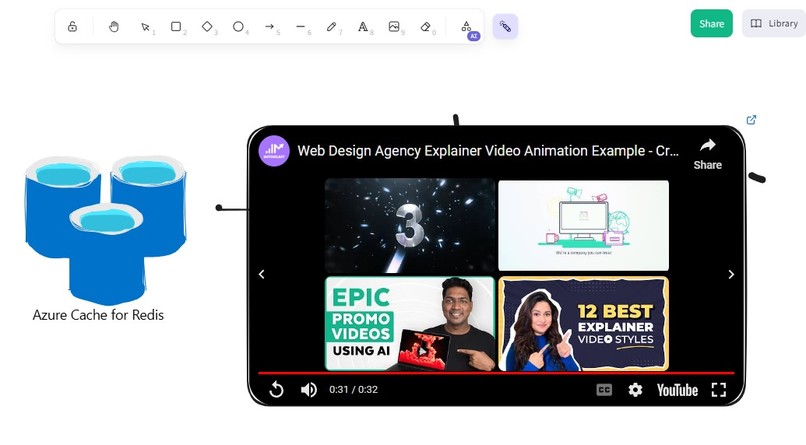
Task: Watch on YouTube logo link
Action: click(677, 390)
